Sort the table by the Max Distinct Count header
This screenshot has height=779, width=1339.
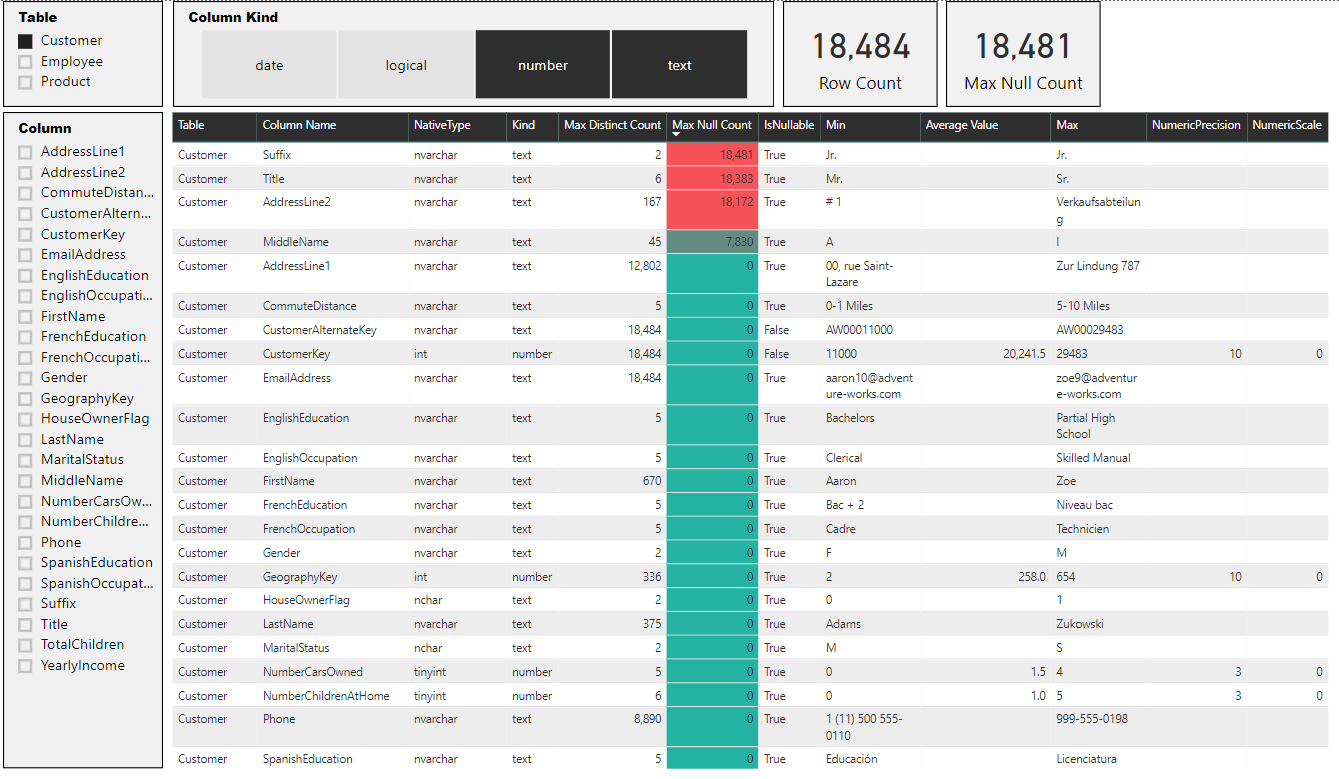click(x=611, y=127)
